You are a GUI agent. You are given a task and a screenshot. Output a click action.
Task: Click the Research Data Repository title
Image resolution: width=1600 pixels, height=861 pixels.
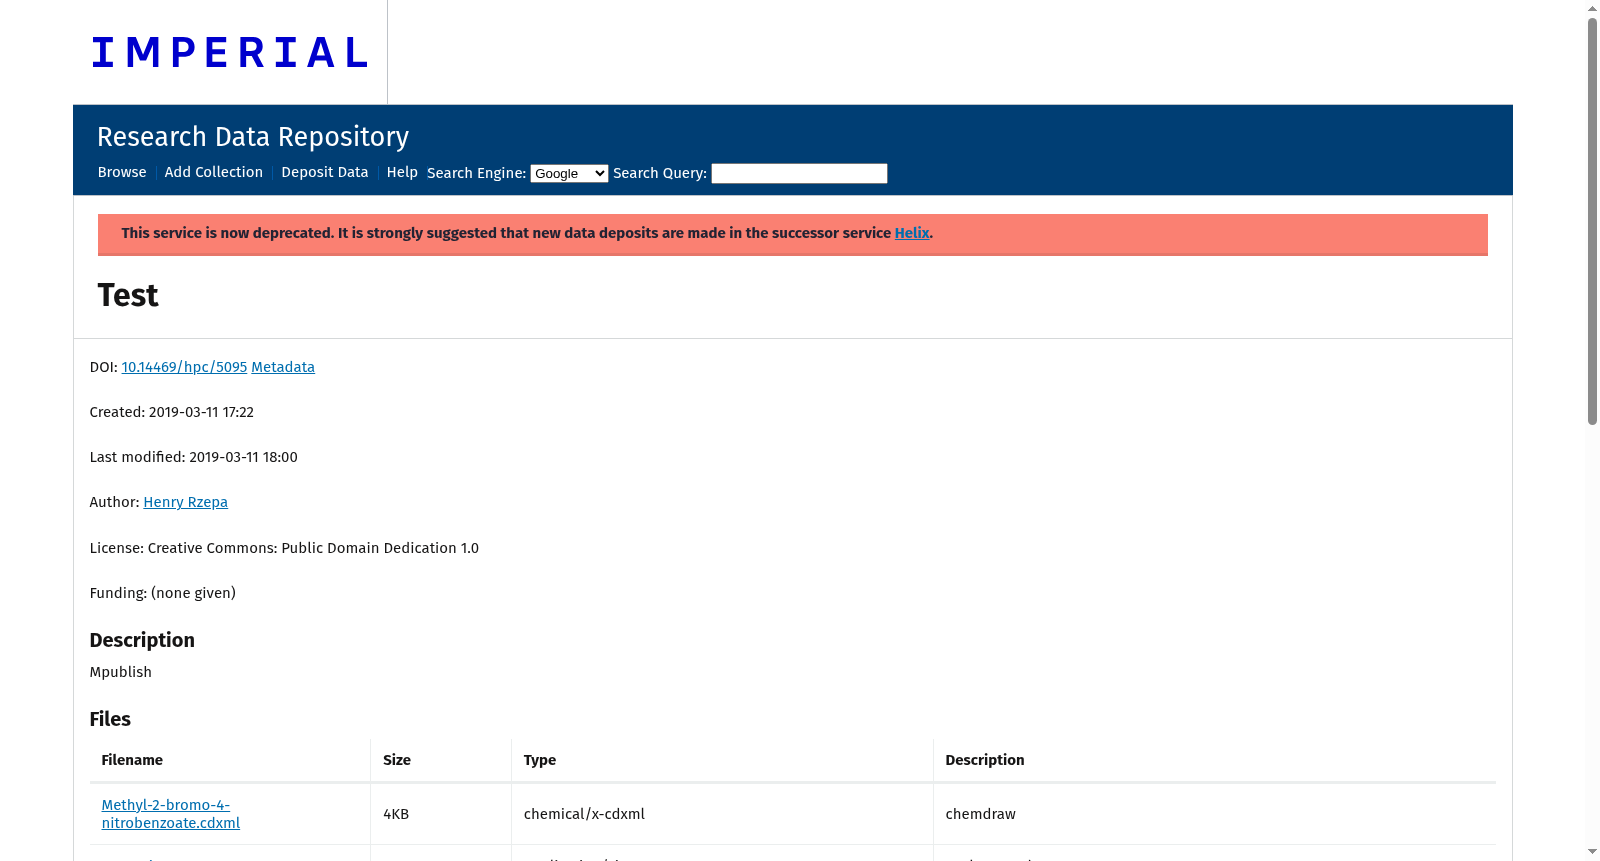pyautogui.click(x=253, y=136)
